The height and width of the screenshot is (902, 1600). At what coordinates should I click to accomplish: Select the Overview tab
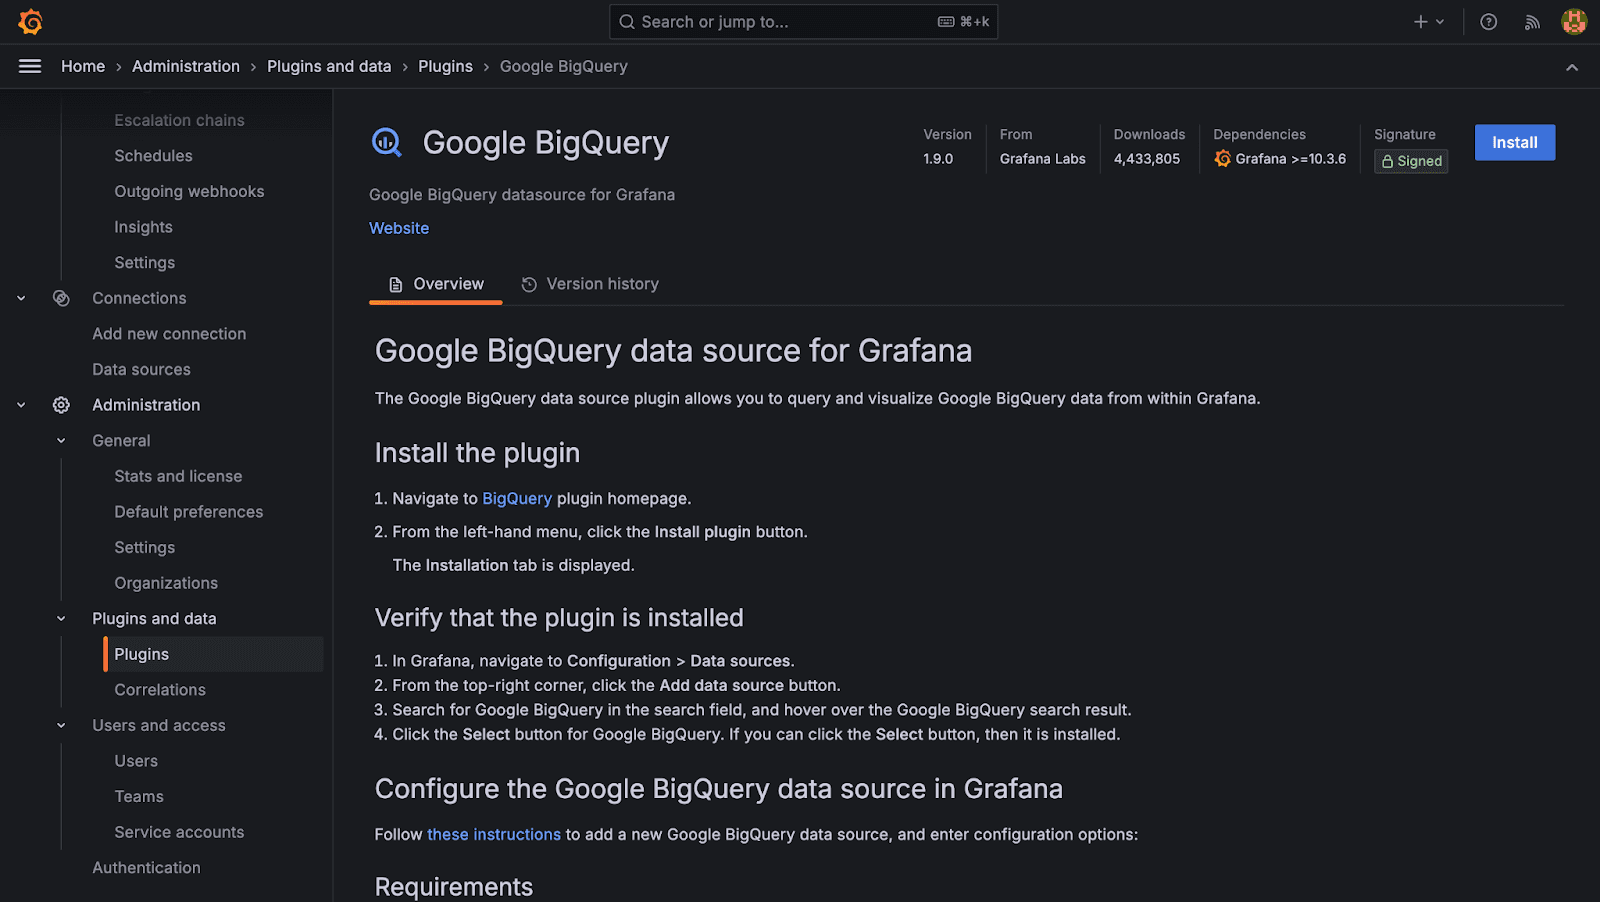pyautogui.click(x=436, y=283)
